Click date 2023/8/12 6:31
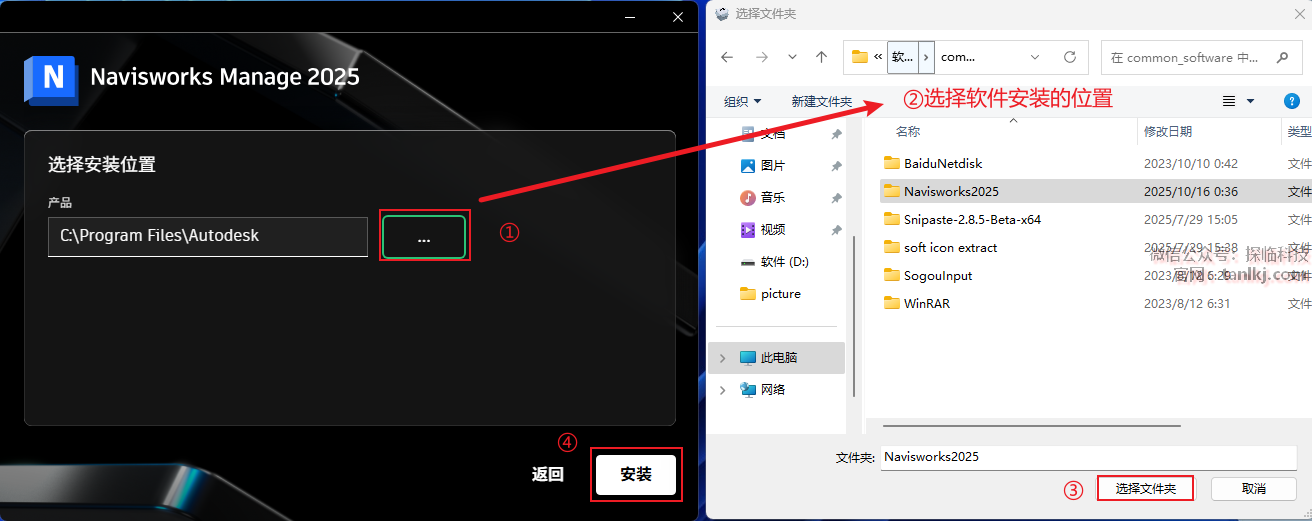The width and height of the screenshot is (1312, 521). click(1187, 303)
